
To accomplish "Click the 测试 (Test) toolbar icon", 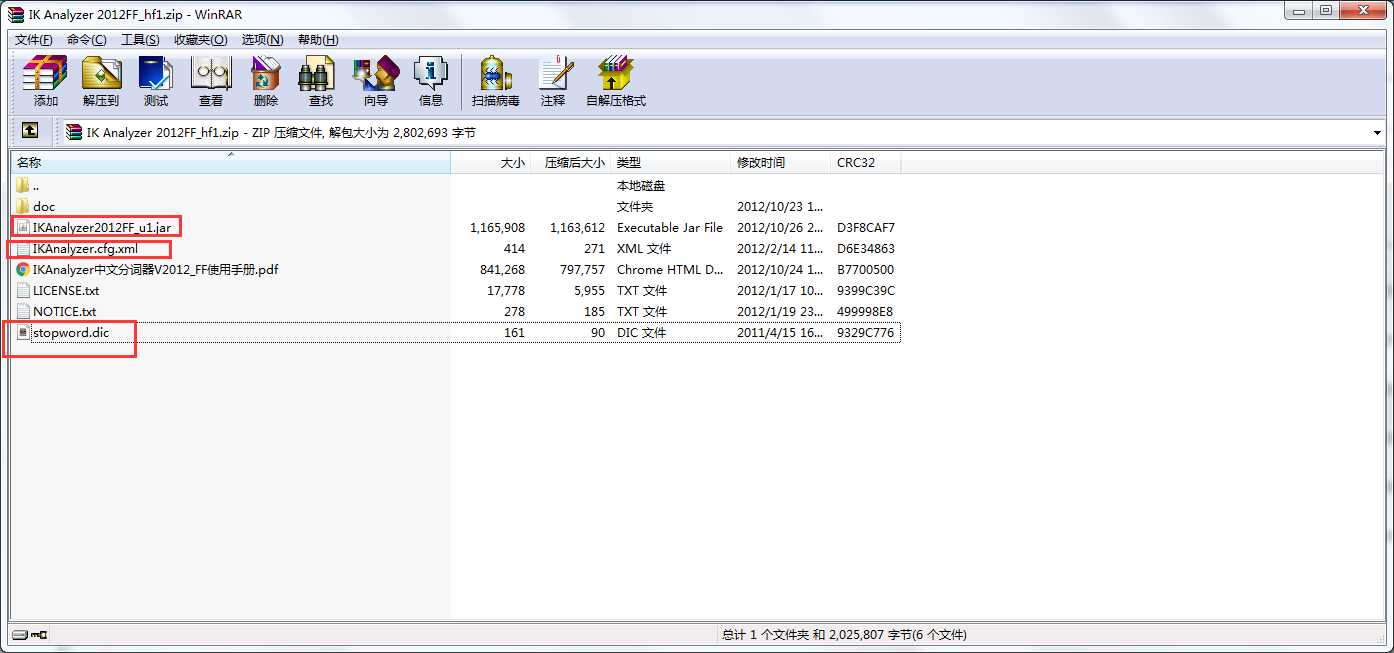I will [156, 74].
